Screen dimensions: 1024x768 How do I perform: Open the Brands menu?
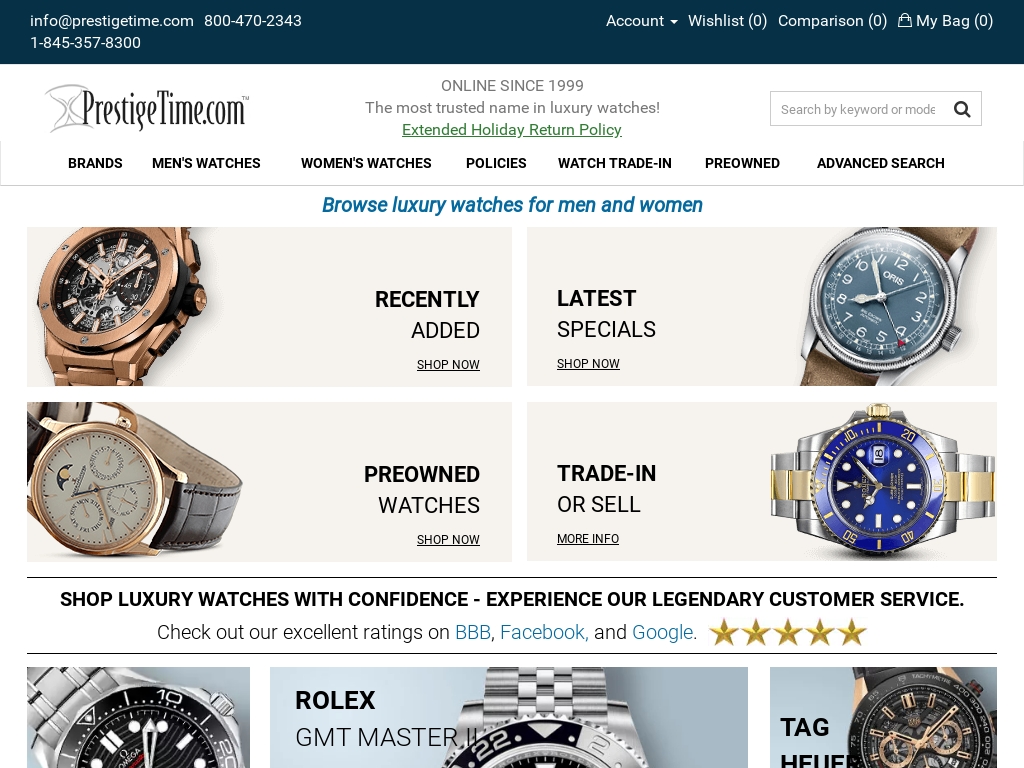pos(95,163)
